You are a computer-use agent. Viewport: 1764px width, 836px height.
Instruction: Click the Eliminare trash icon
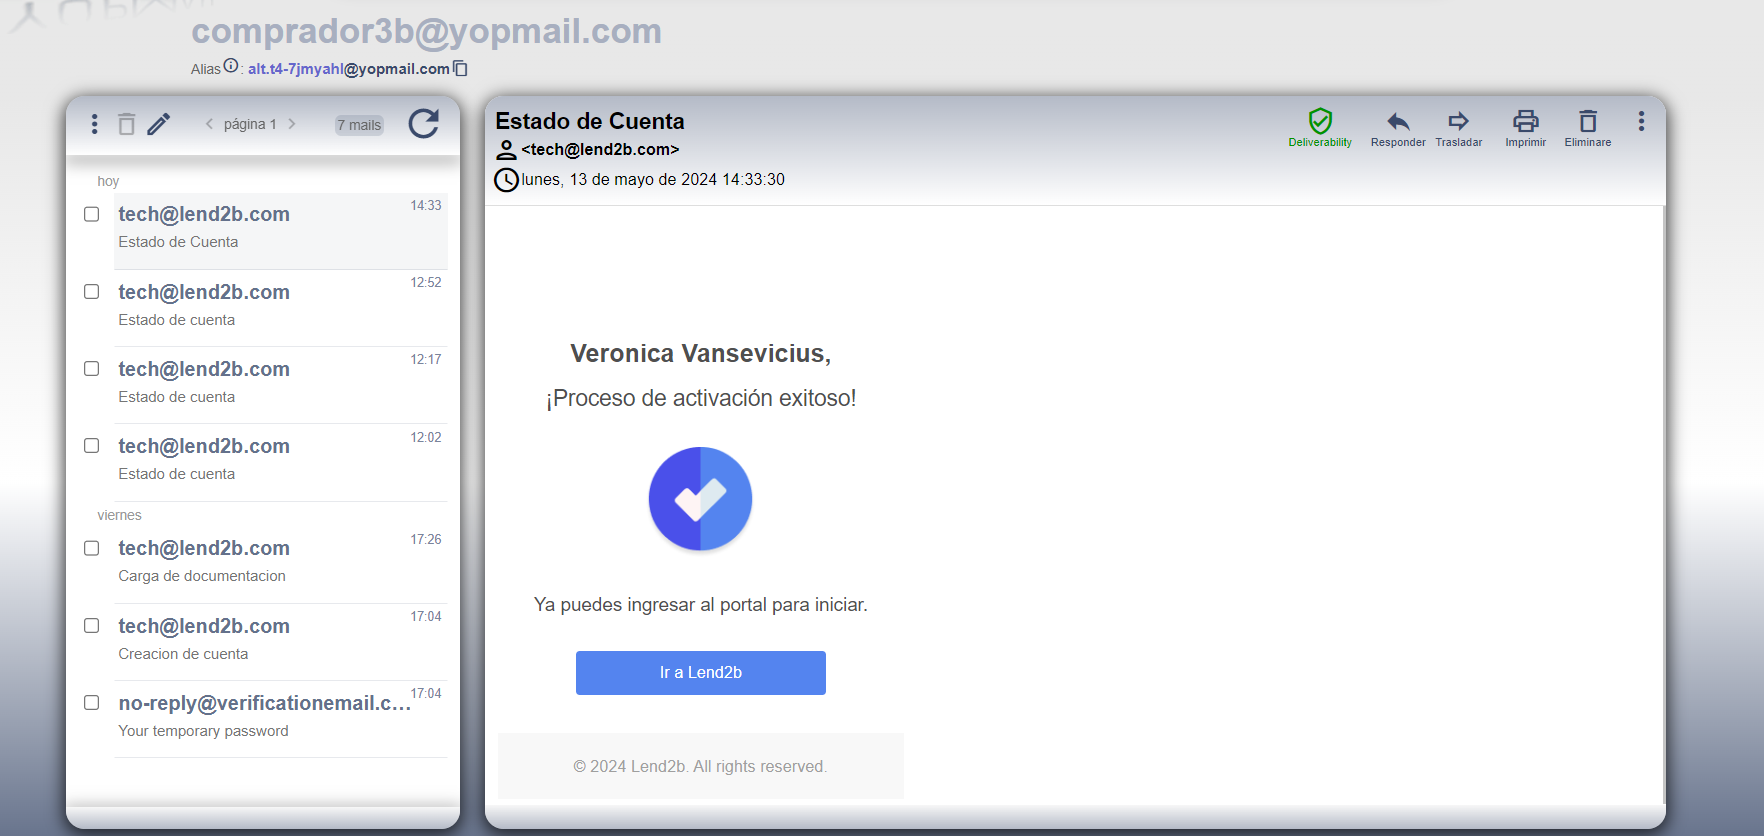(x=1588, y=121)
